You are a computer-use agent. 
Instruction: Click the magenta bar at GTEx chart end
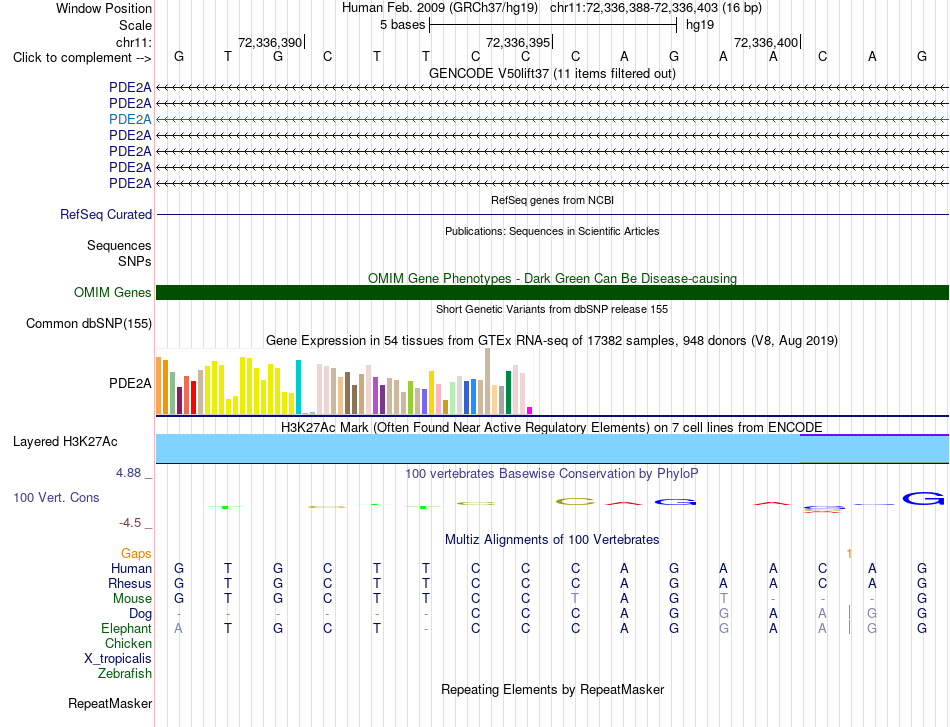(x=530, y=411)
